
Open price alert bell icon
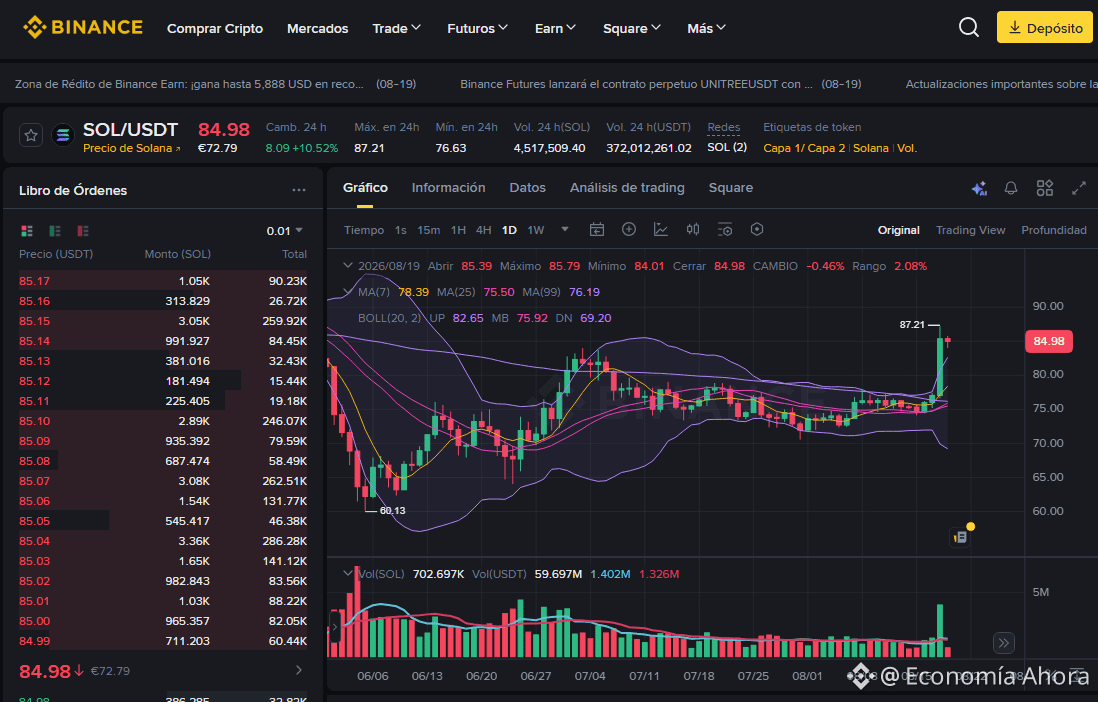pyautogui.click(x=1010, y=188)
